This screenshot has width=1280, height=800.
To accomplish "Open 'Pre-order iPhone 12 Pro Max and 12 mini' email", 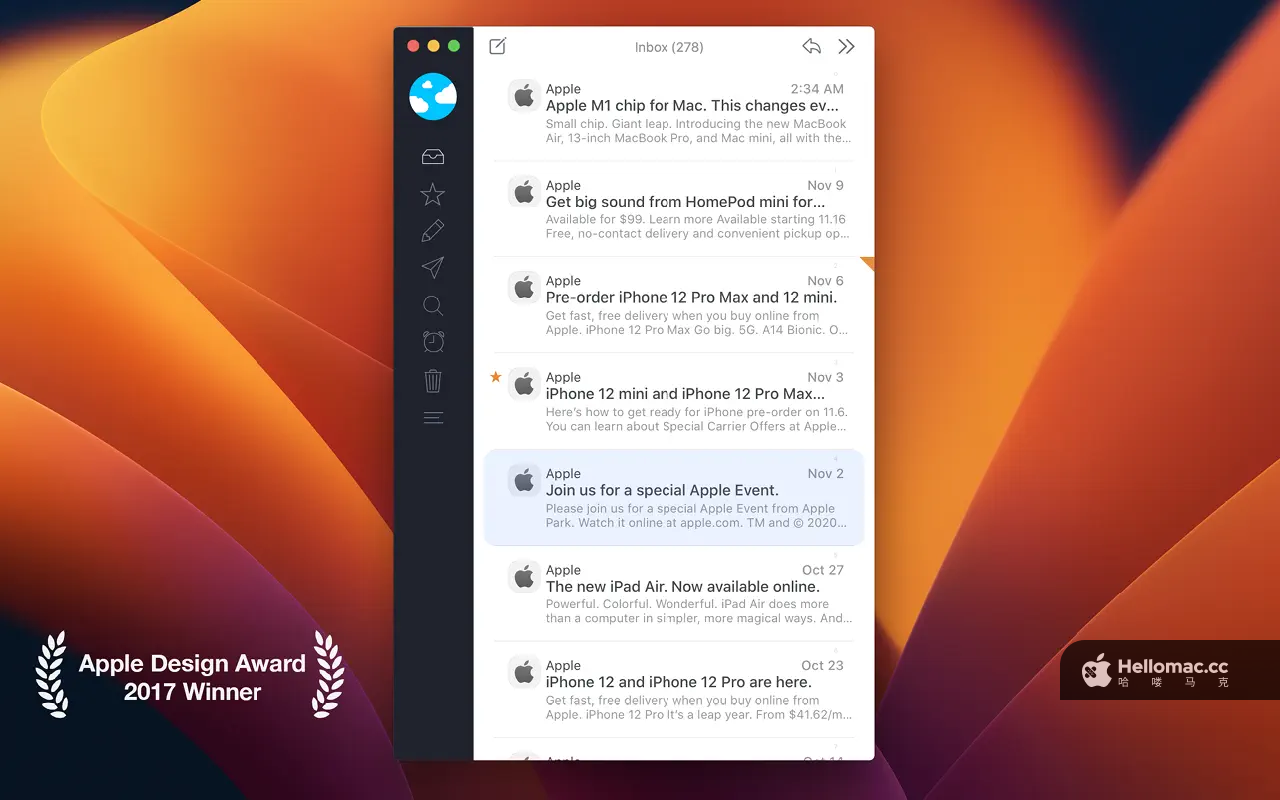I will (692, 298).
